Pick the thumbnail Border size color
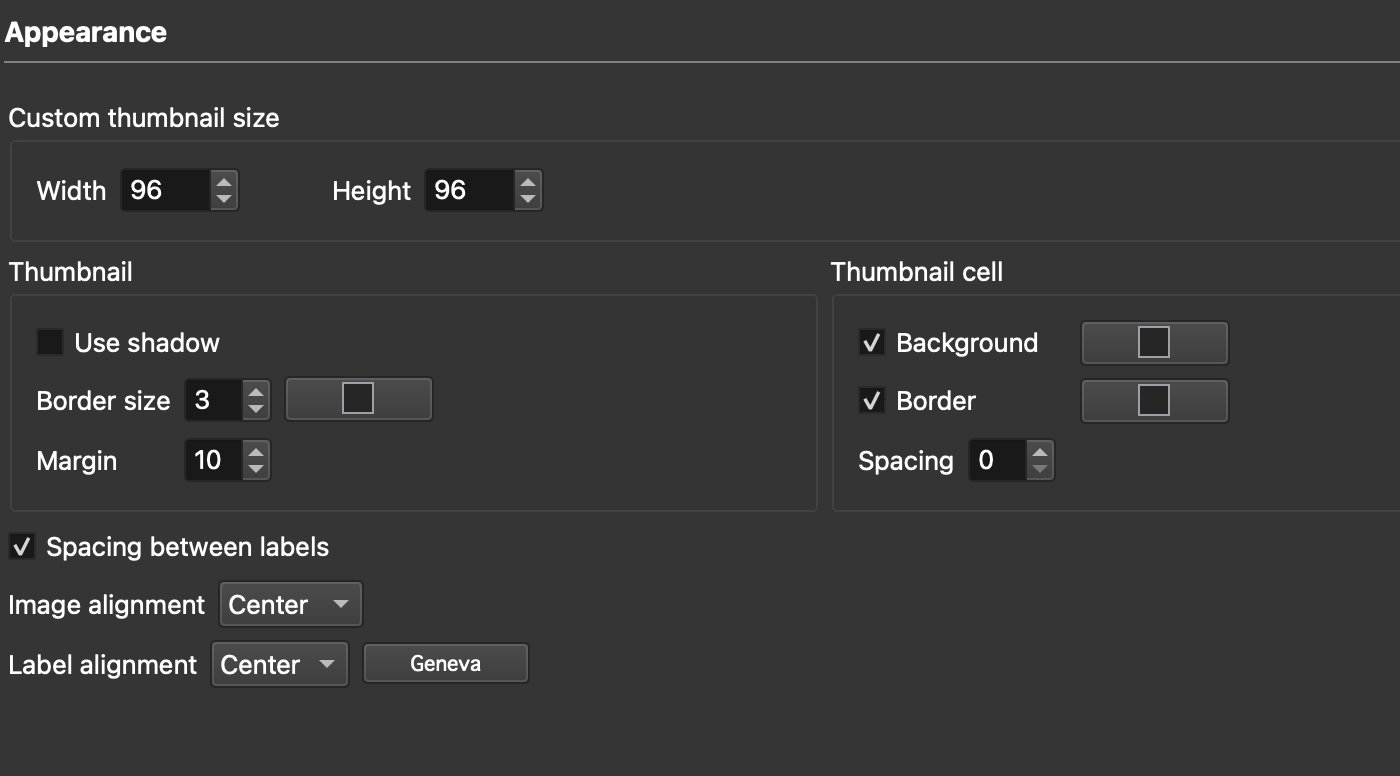The width and height of the screenshot is (1400, 776). 359,399
